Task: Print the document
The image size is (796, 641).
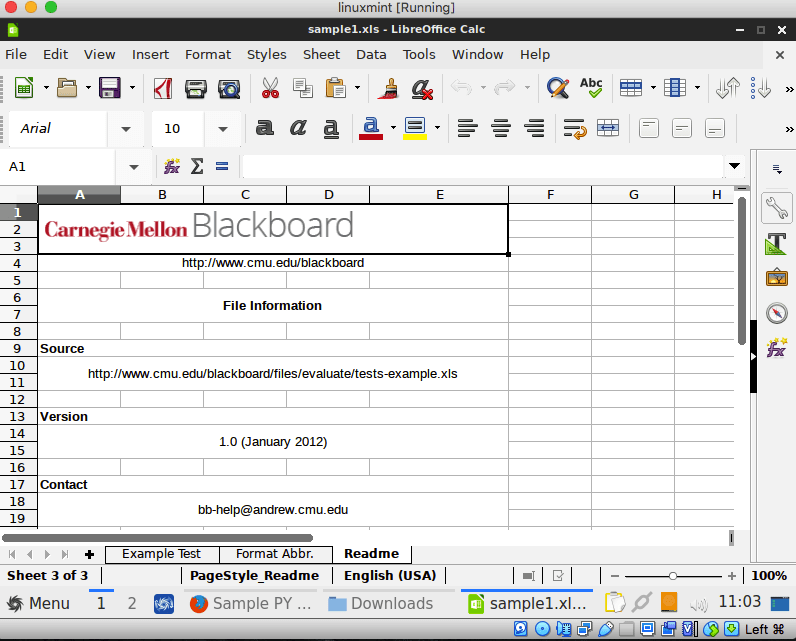Action: click(195, 88)
